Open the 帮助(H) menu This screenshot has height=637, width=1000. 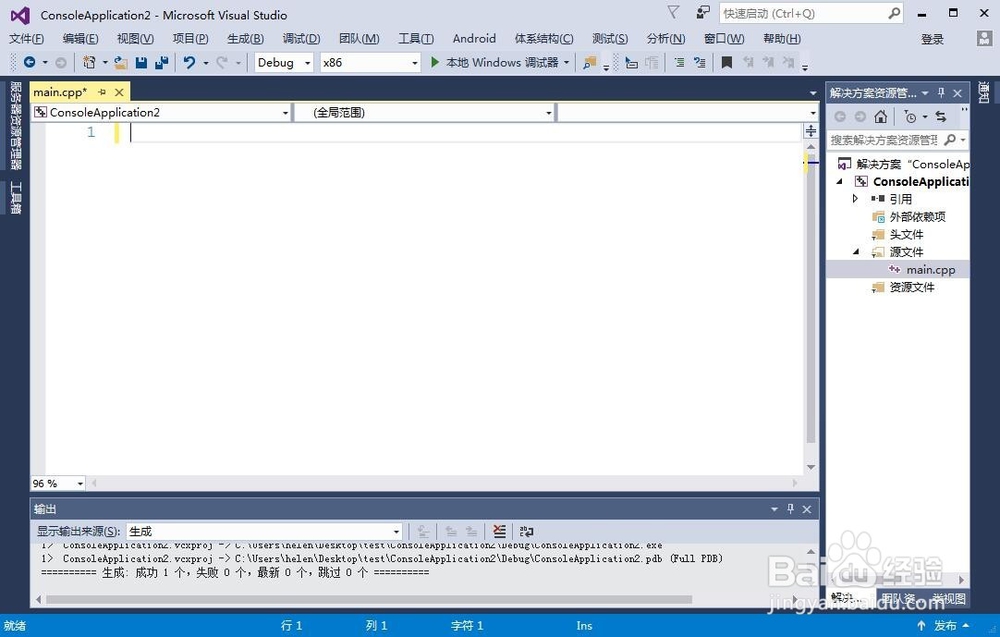tap(782, 39)
